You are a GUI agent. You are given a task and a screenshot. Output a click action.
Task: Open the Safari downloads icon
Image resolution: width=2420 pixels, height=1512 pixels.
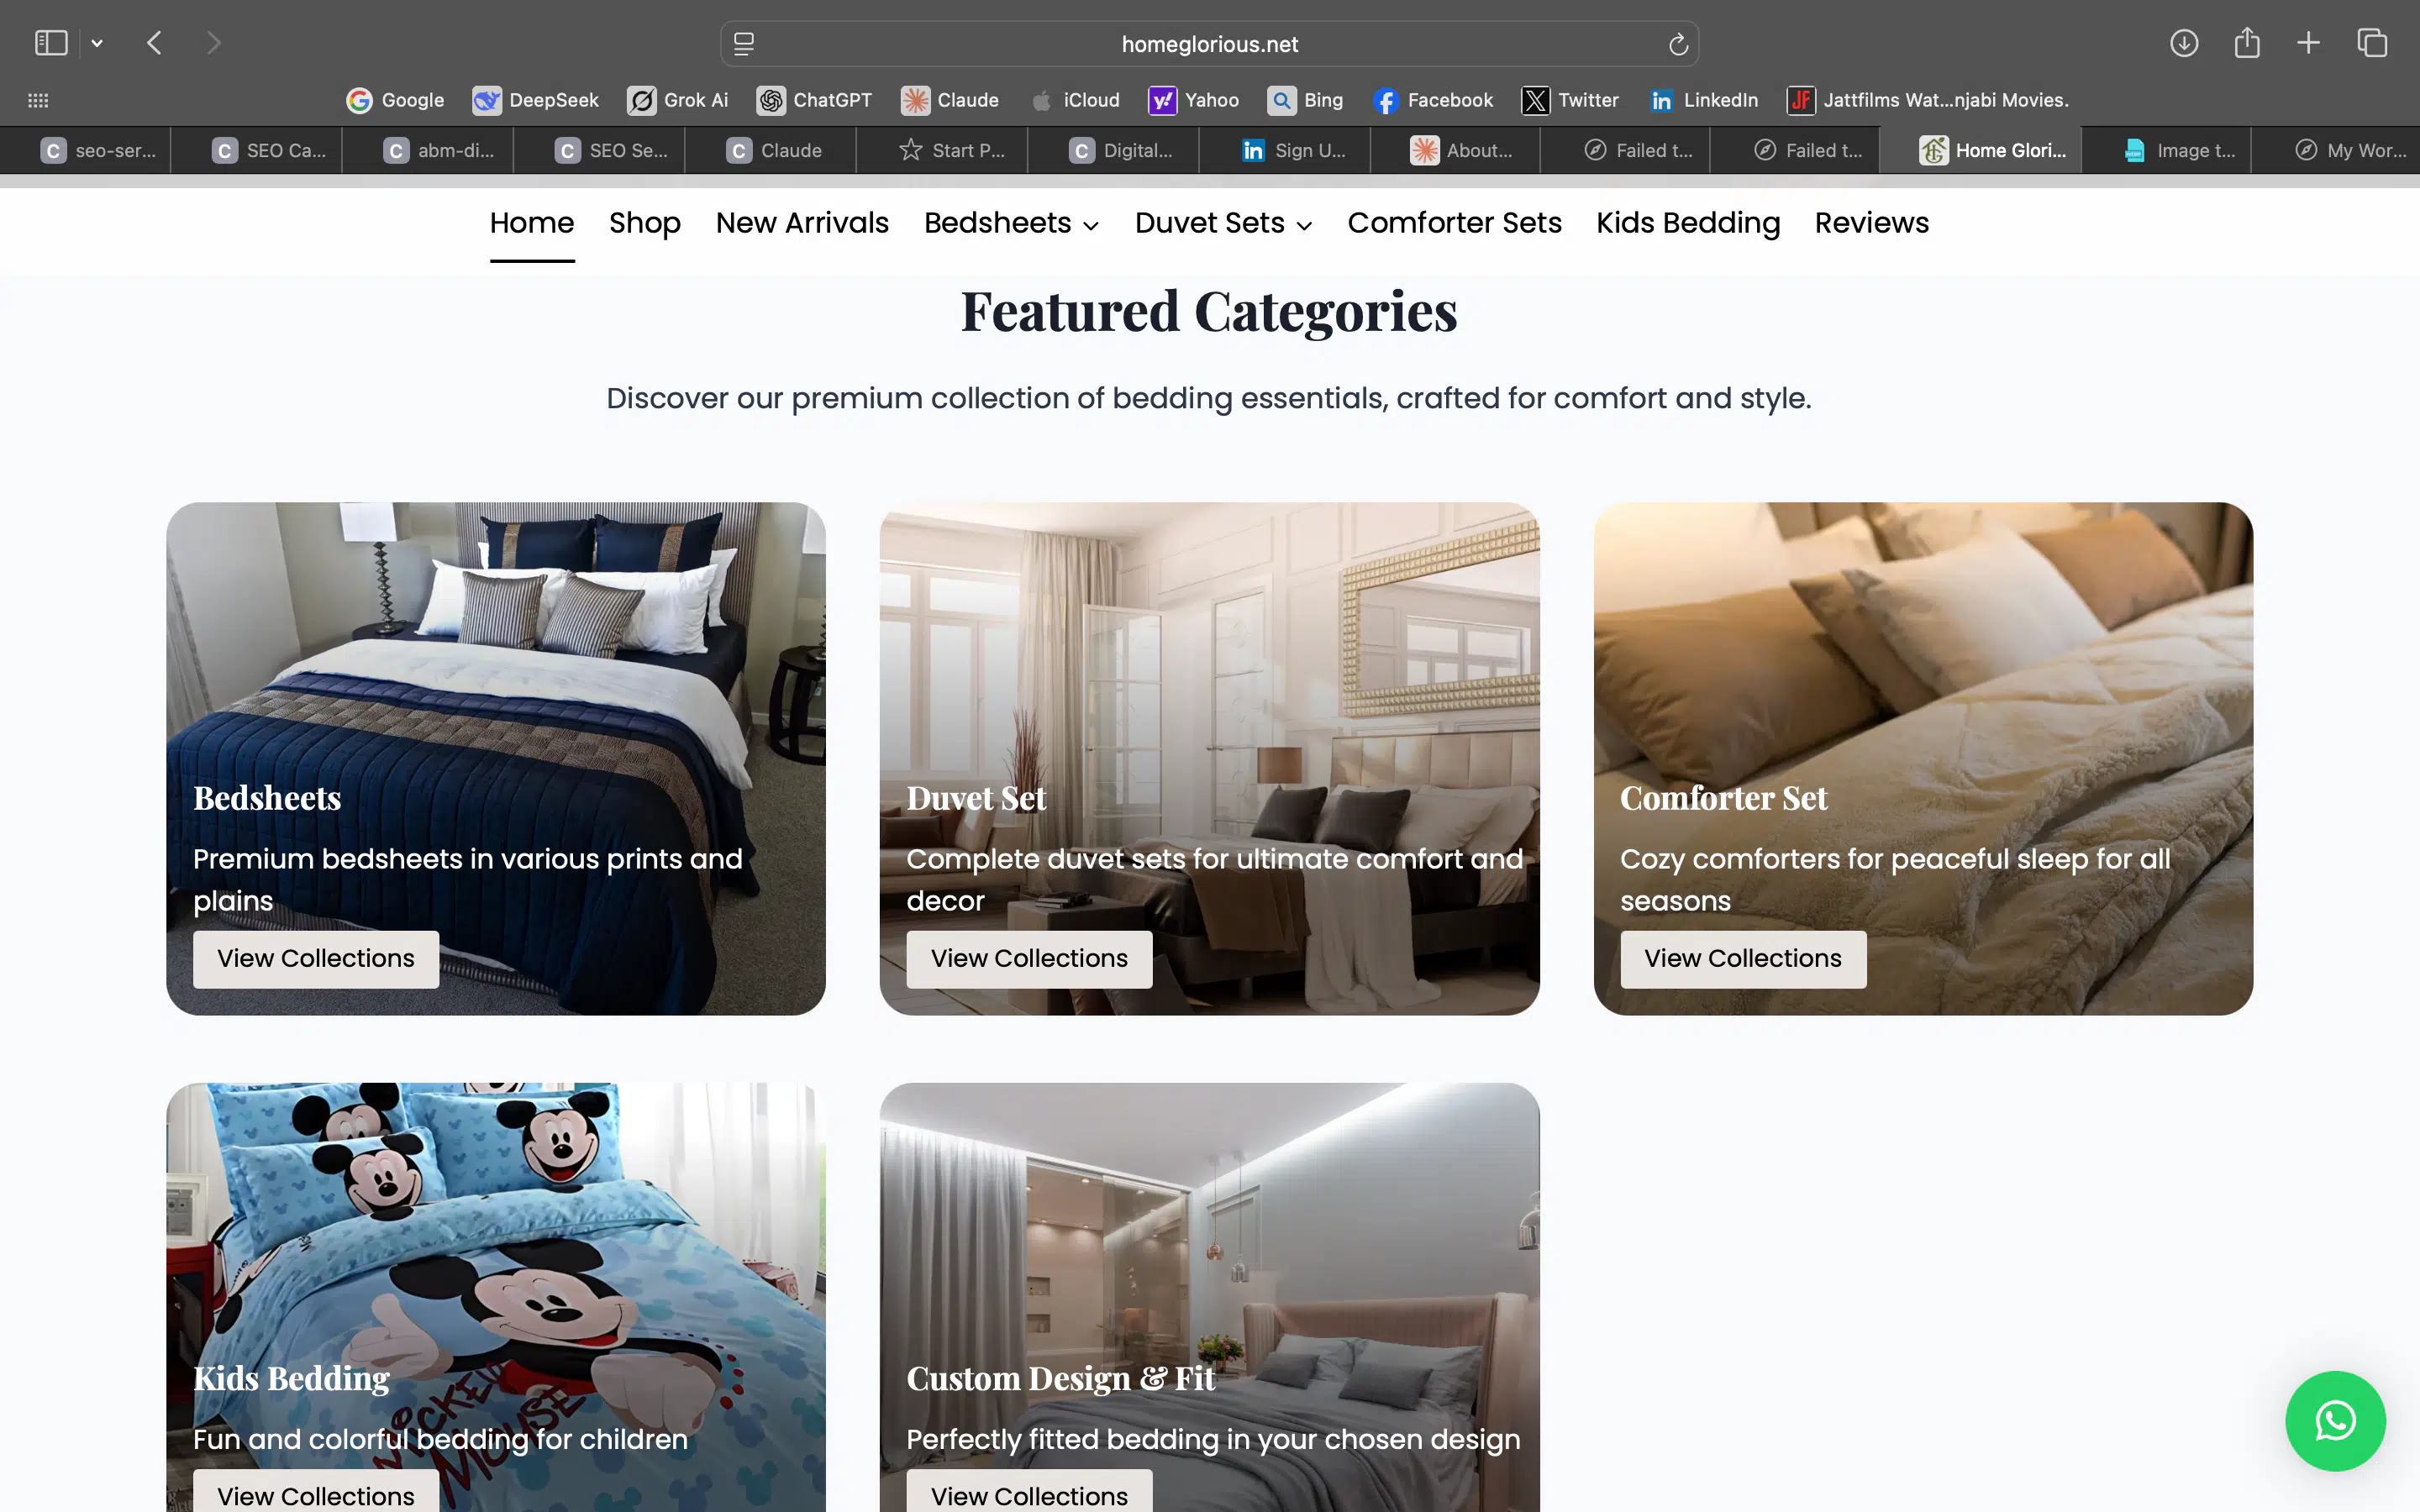[2183, 43]
